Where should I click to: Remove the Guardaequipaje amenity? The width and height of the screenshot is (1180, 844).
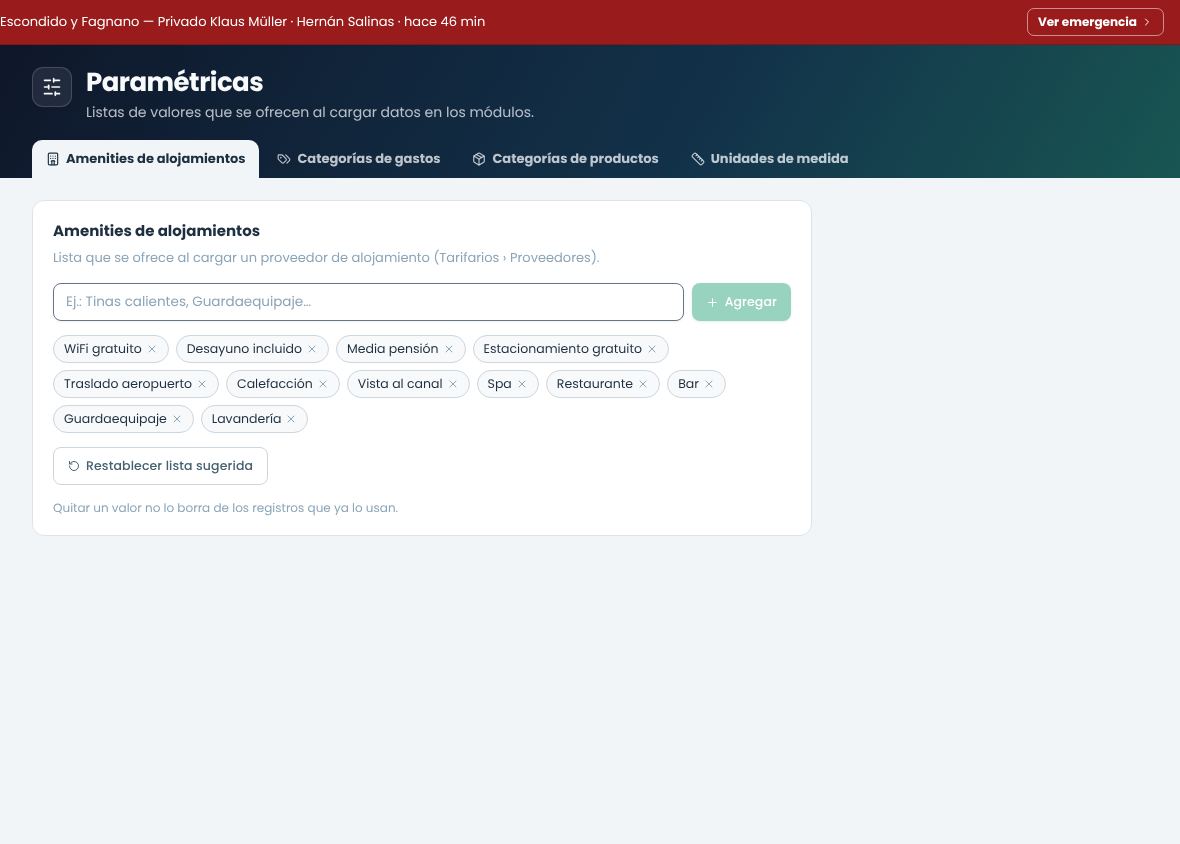tap(177, 419)
